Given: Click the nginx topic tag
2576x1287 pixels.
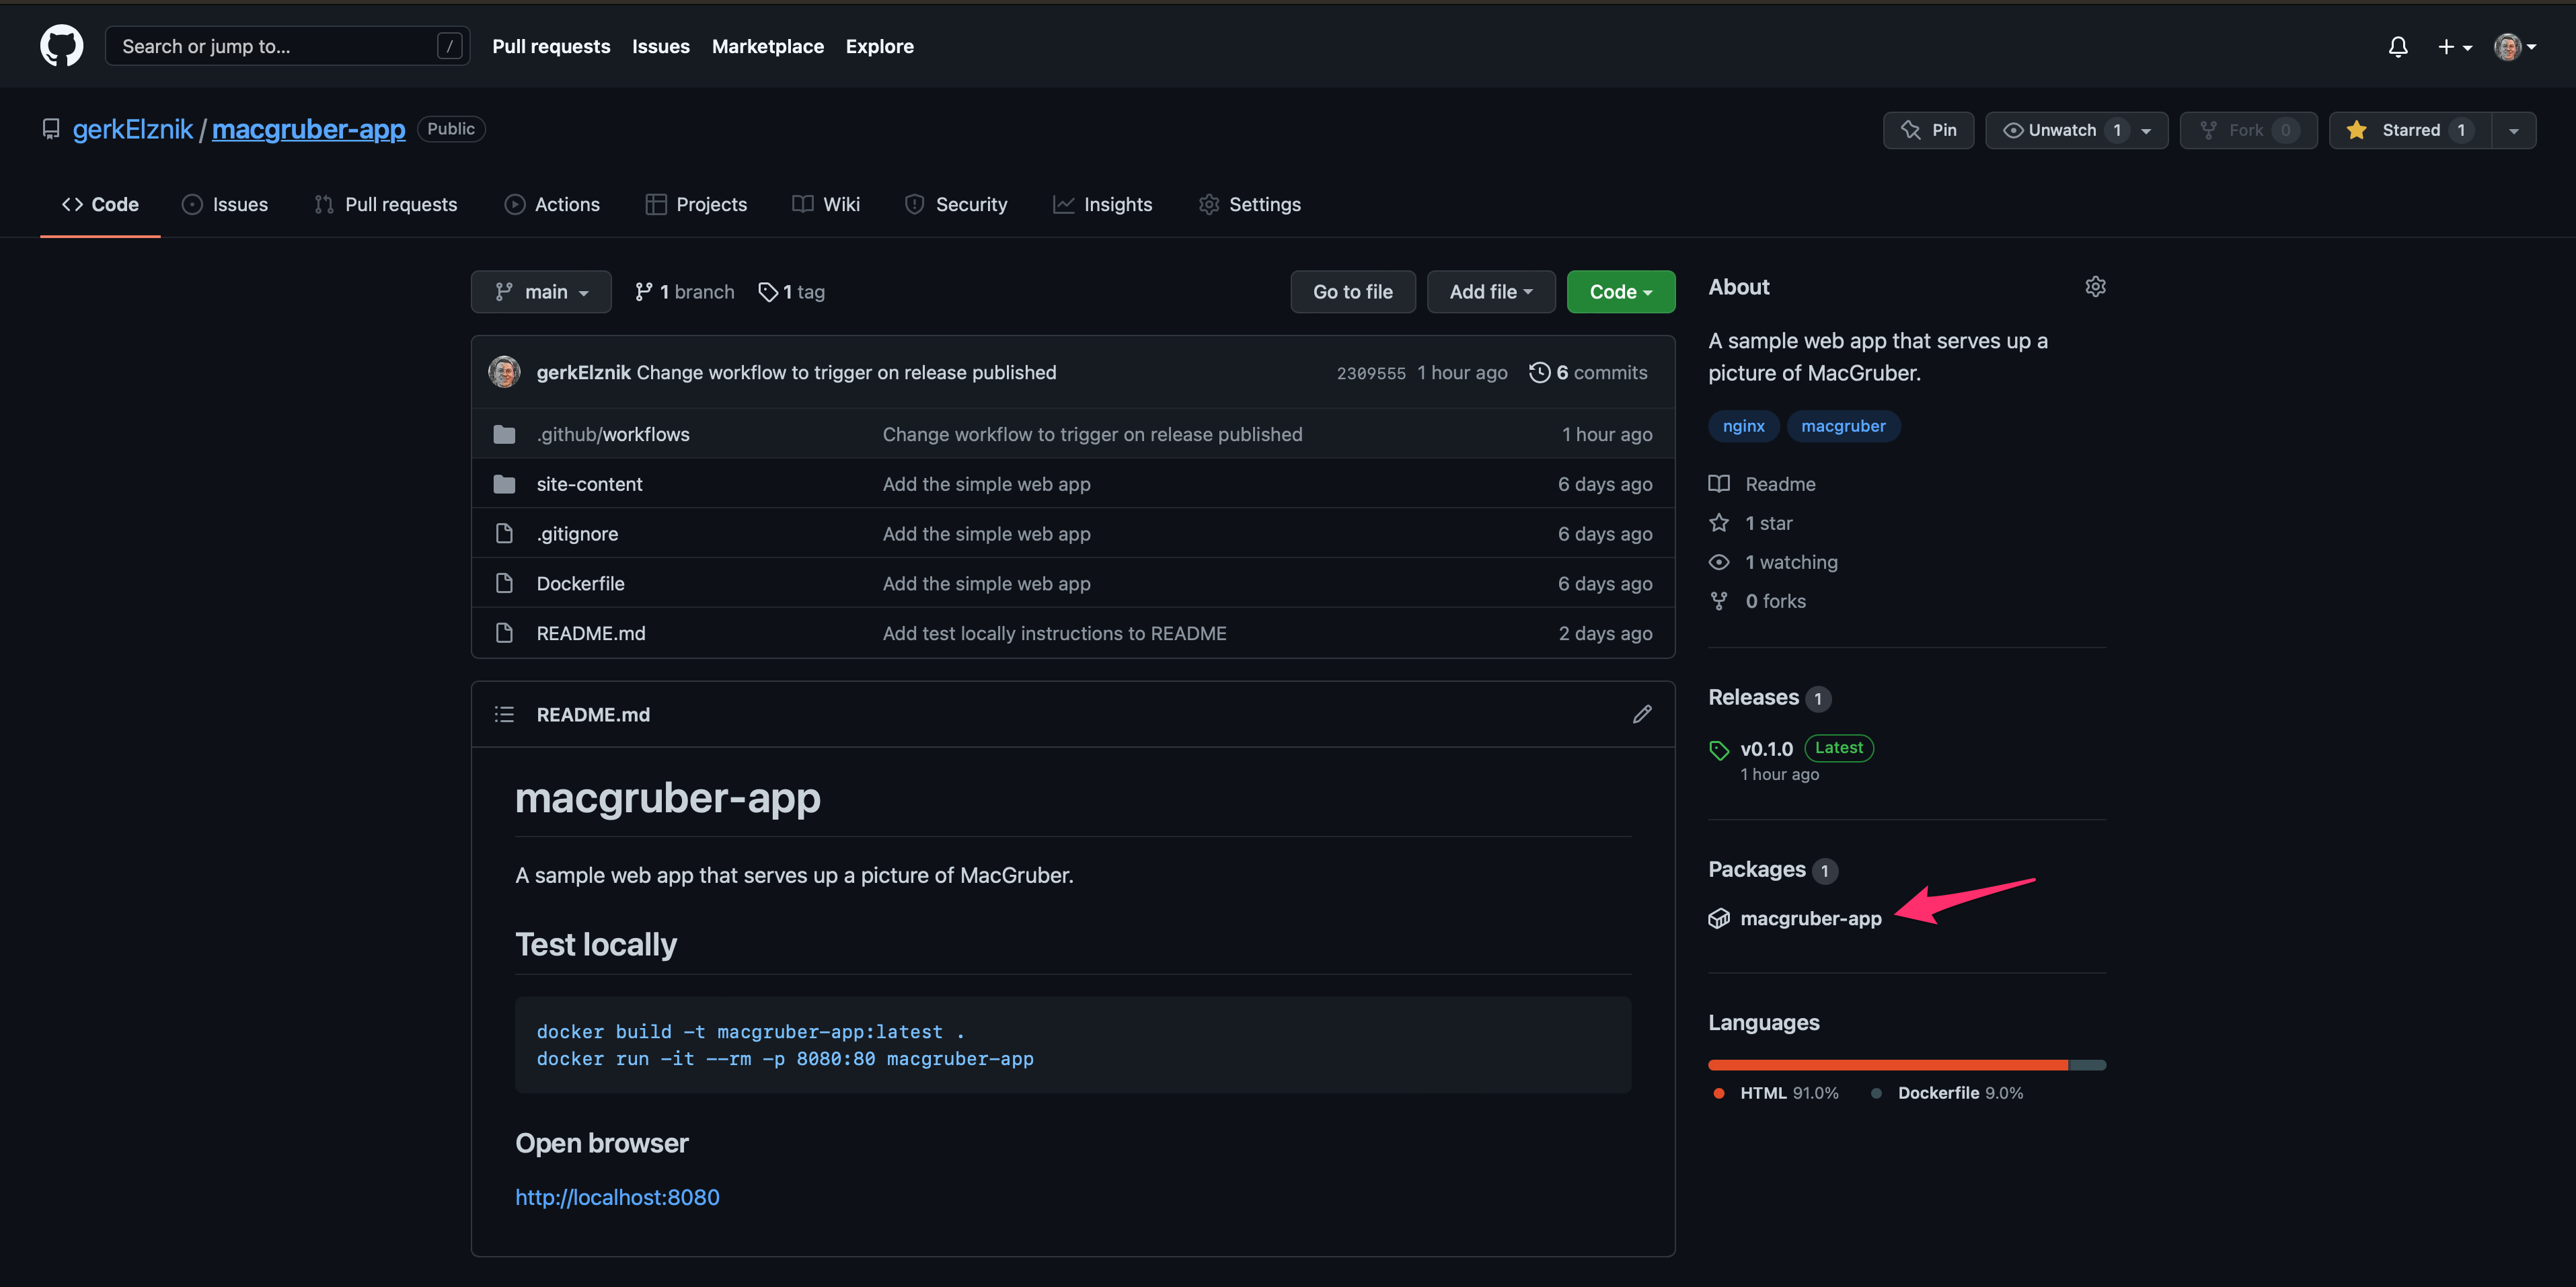Looking at the screenshot, I should (1743, 426).
